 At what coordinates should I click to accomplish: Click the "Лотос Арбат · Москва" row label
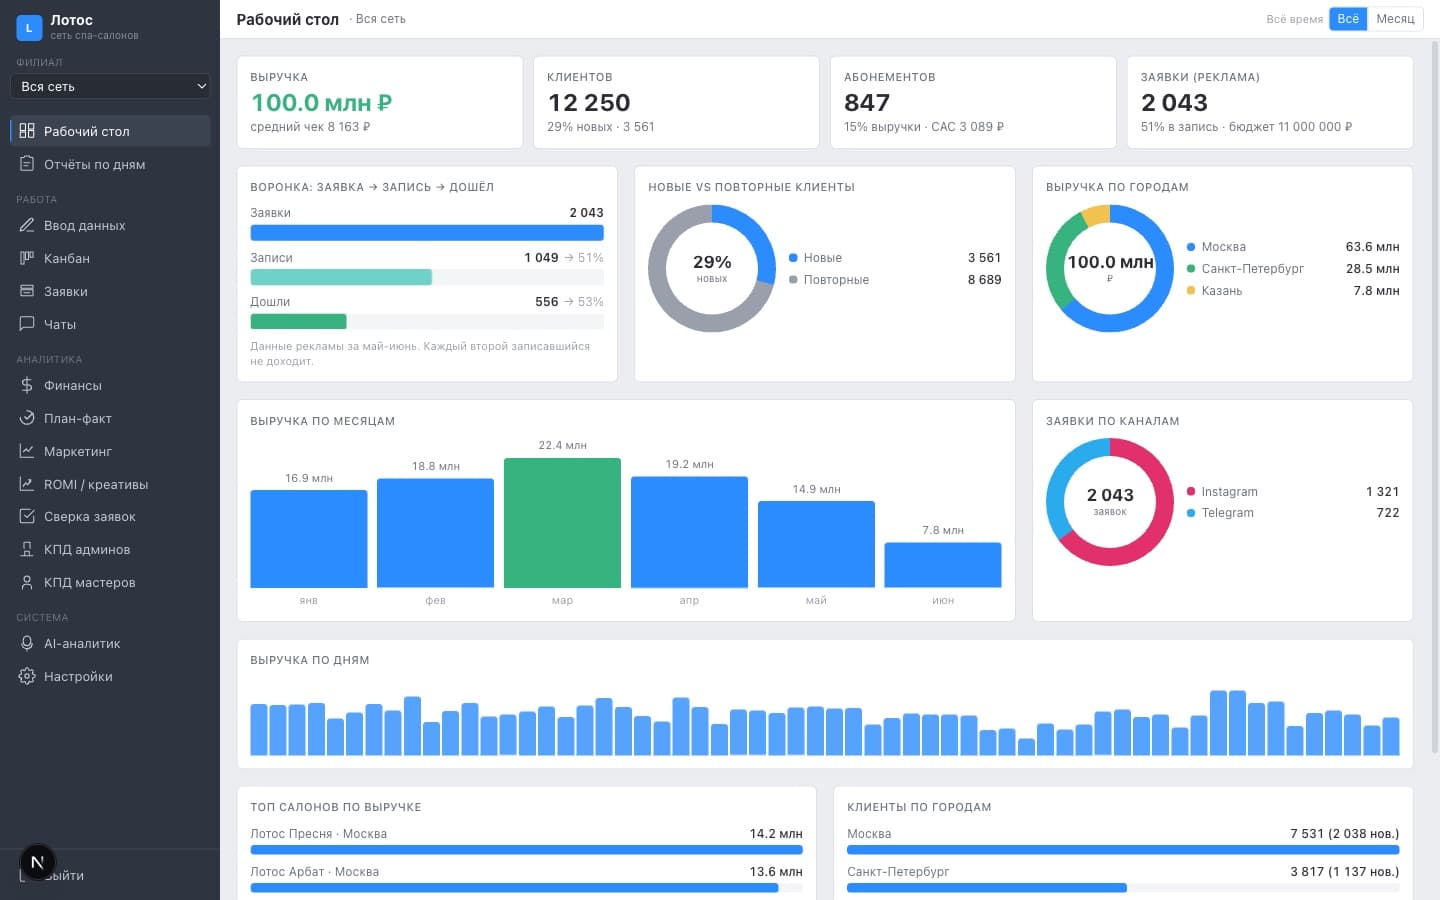[x=314, y=872]
